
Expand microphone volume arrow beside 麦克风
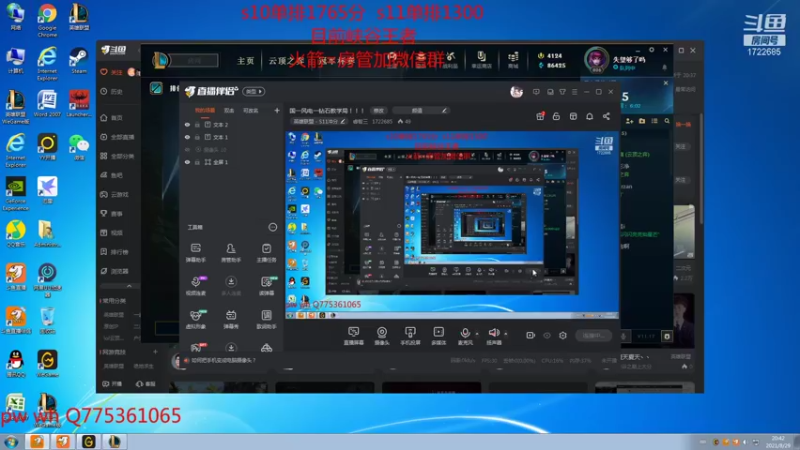(477, 334)
